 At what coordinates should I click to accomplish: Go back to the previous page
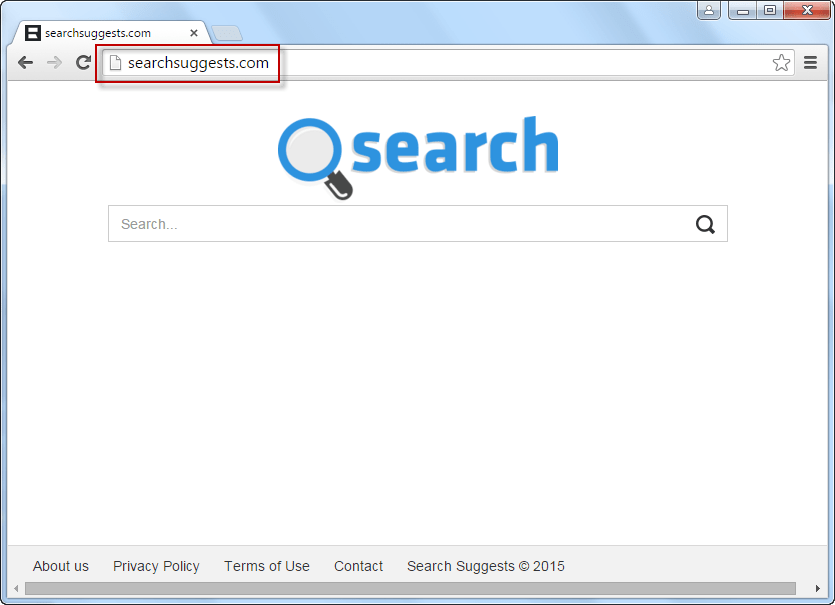26,63
